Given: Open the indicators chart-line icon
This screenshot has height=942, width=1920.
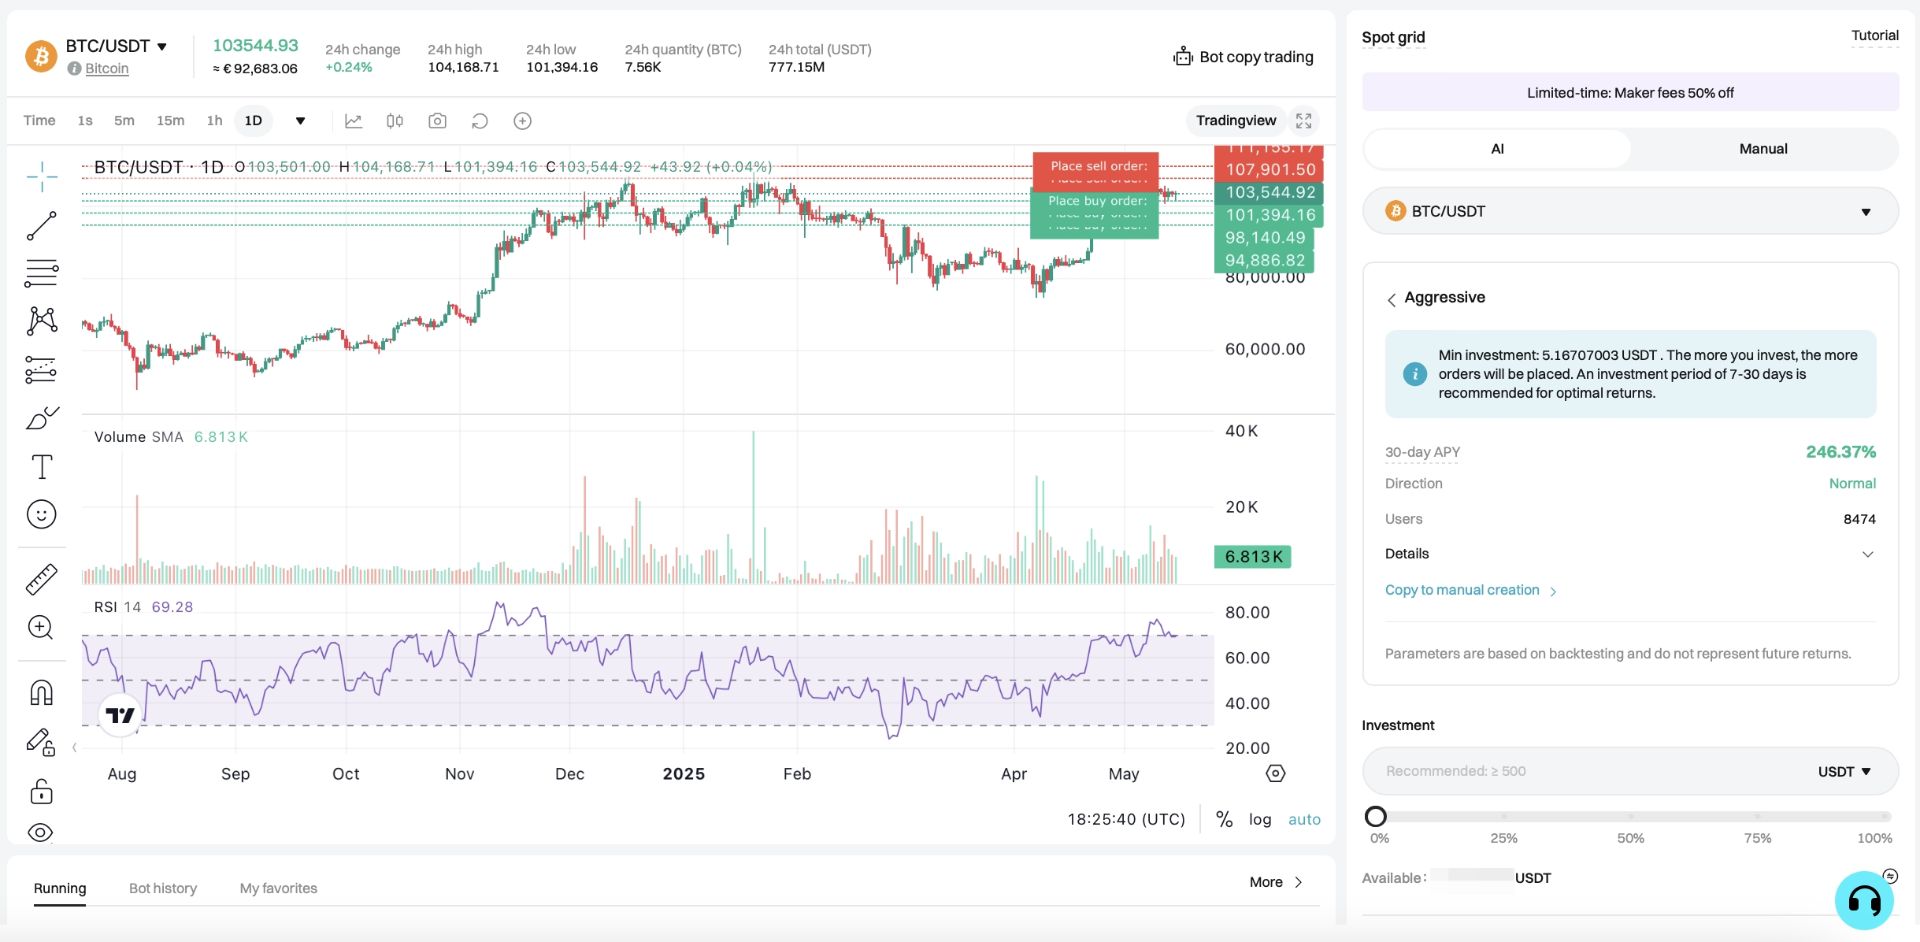Looking at the screenshot, I should click(353, 121).
